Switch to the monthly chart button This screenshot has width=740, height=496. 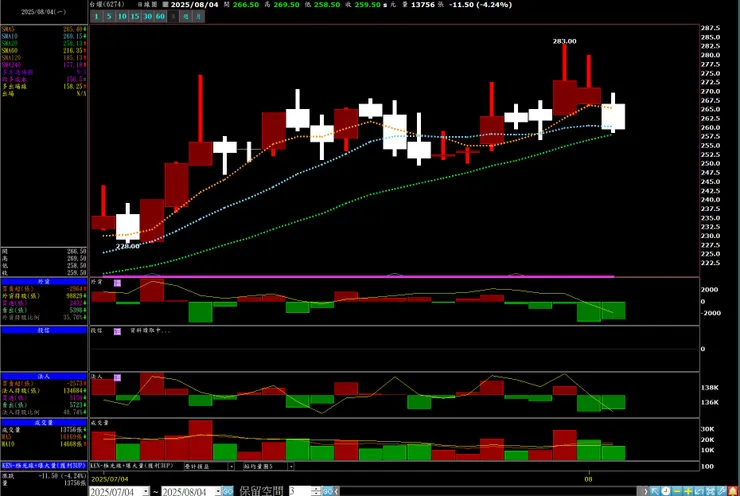click(x=199, y=17)
